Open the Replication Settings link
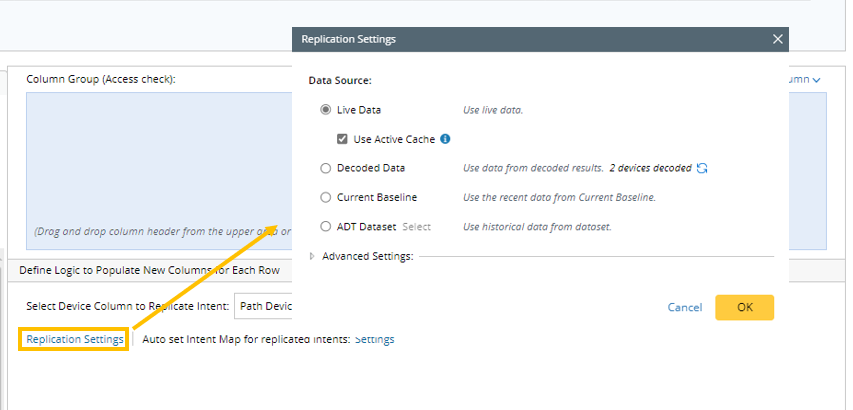The height and width of the screenshot is (410, 853). point(75,339)
